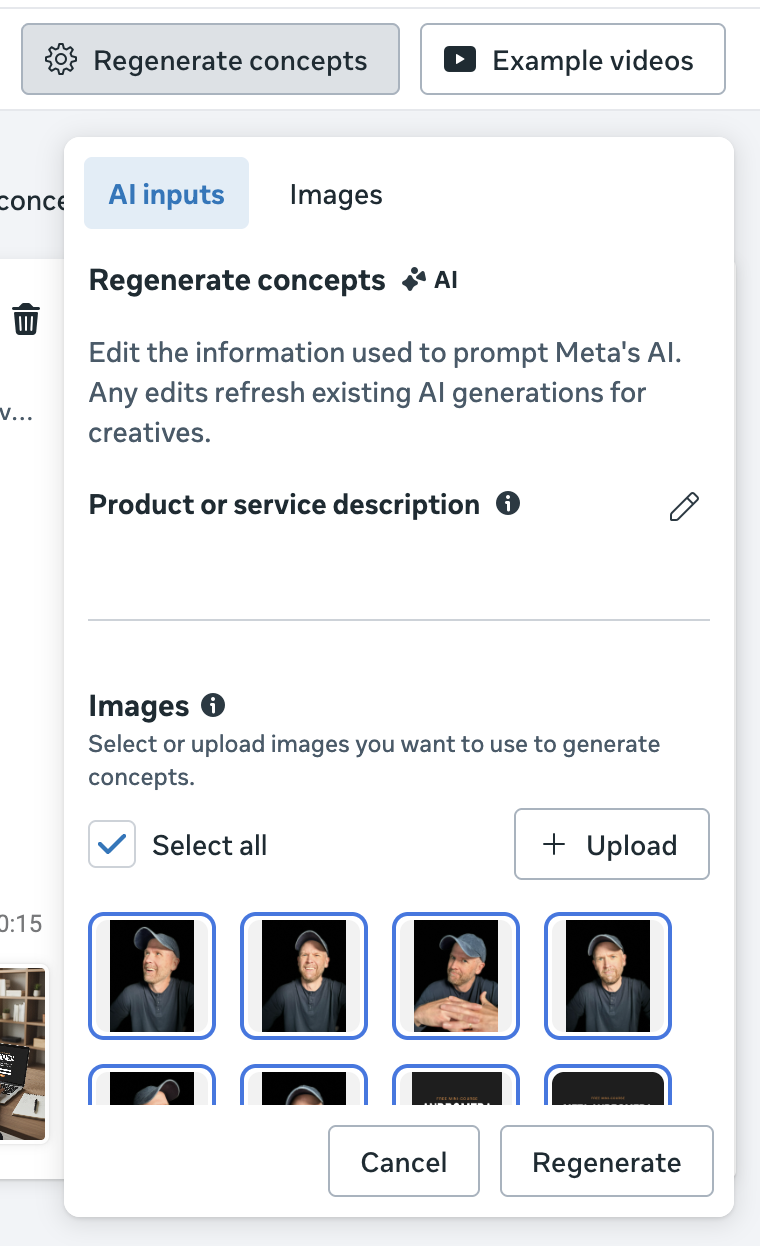This screenshot has width=760, height=1246.
Task: Click the AI sparkle icon beside the heading
Action: point(413,281)
